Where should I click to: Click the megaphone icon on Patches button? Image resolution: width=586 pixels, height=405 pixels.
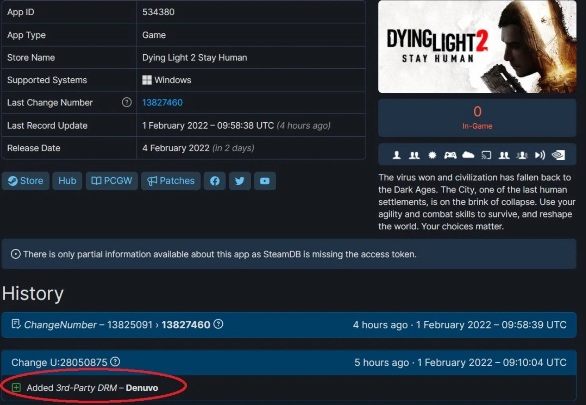coord(152,181)
